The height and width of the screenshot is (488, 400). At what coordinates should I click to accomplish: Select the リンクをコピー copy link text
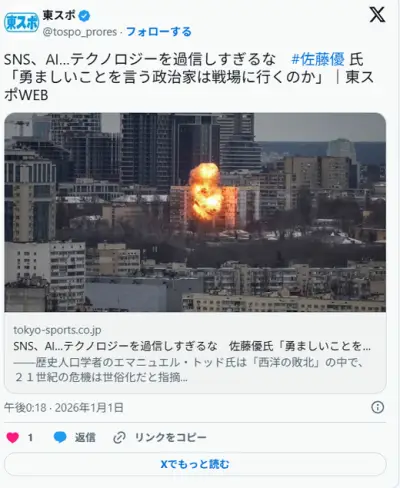click(x=171, y=437)
